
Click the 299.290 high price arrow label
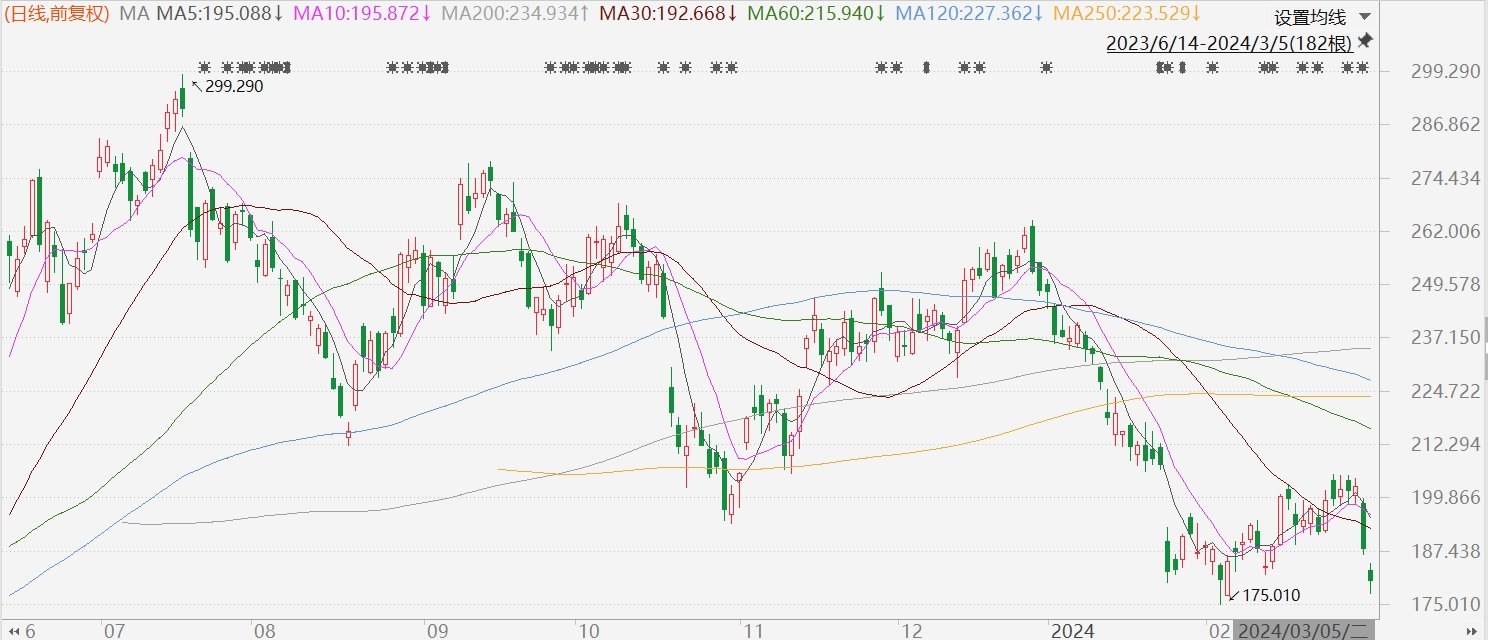pos(227,87)
